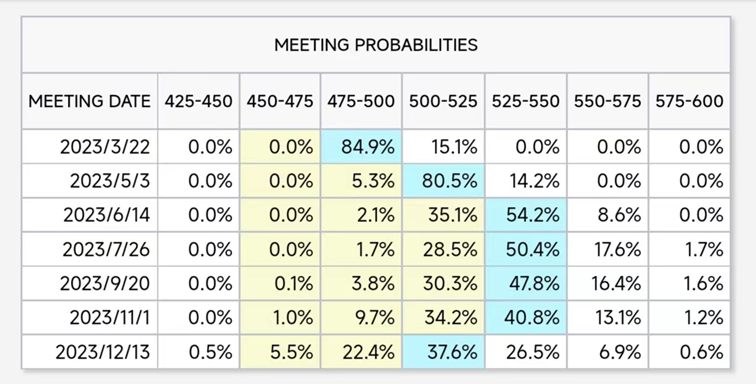Click the 54.2% highlighted cell
Screen dimensions: 756x384
[x=526, y=215]
